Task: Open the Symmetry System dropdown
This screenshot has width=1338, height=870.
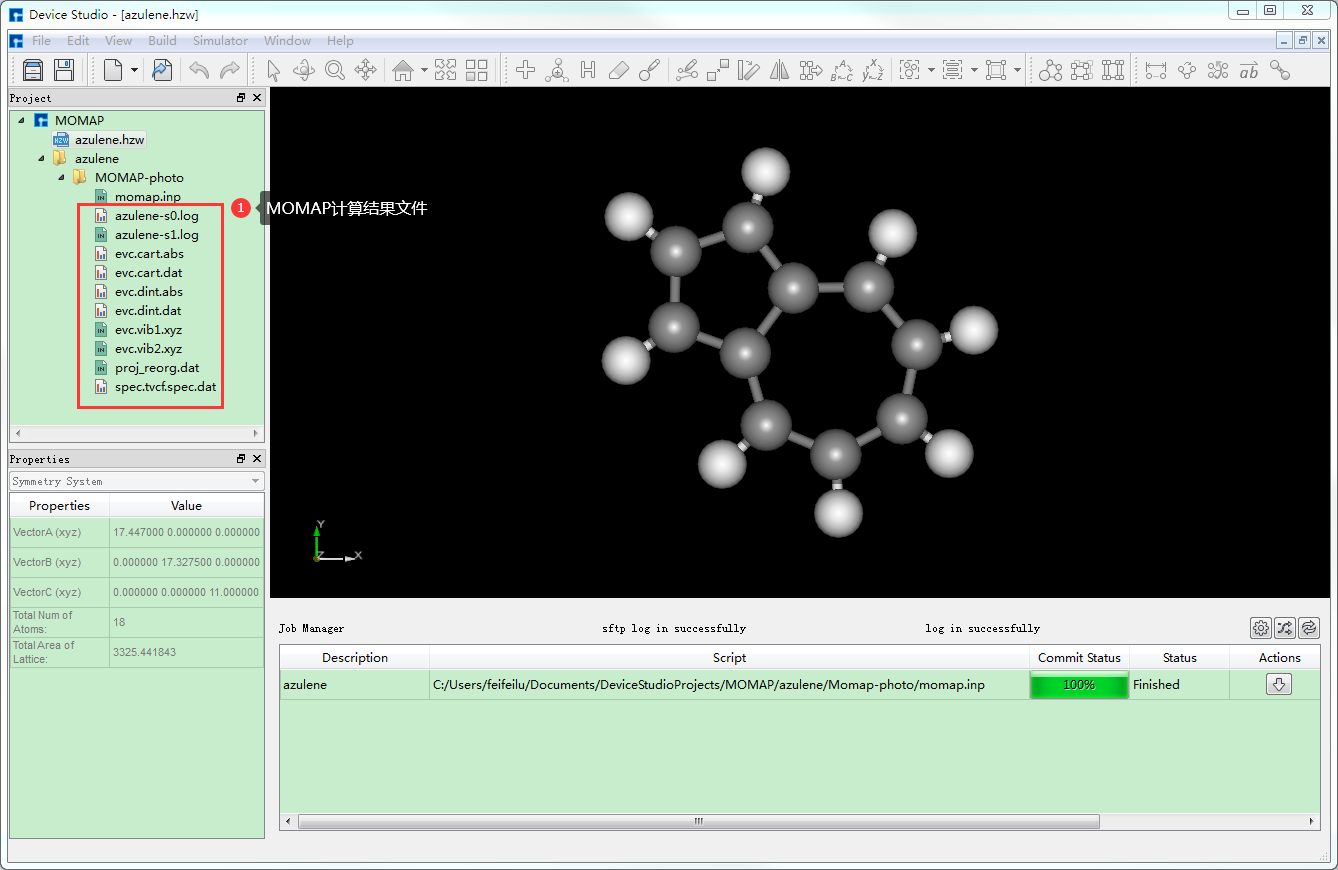Action: pos(137,481)
